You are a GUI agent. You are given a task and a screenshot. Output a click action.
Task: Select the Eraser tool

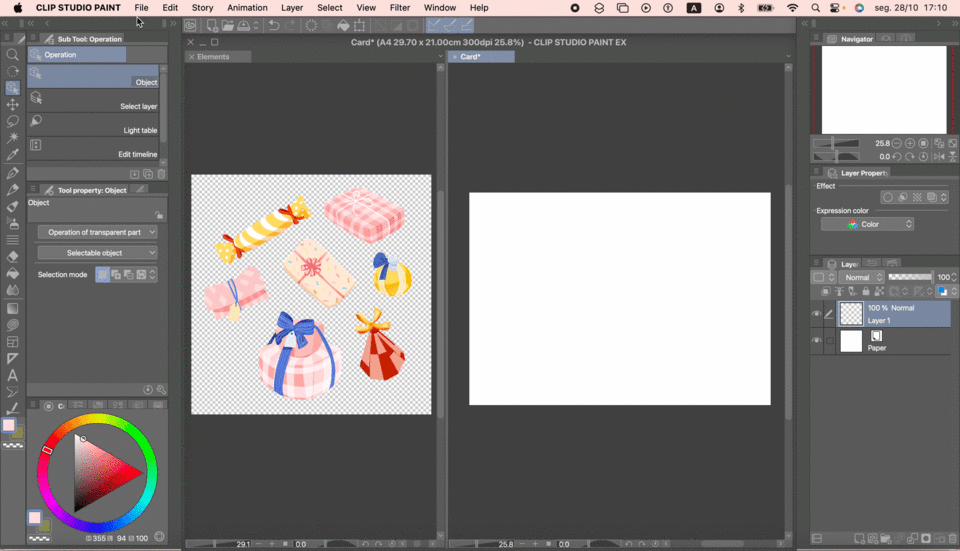(12, 256)
